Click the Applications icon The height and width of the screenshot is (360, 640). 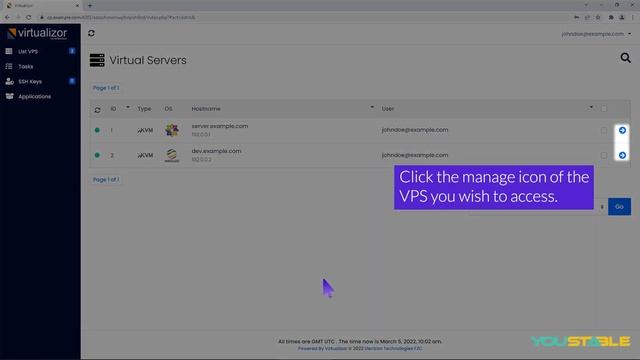(9, 96)
